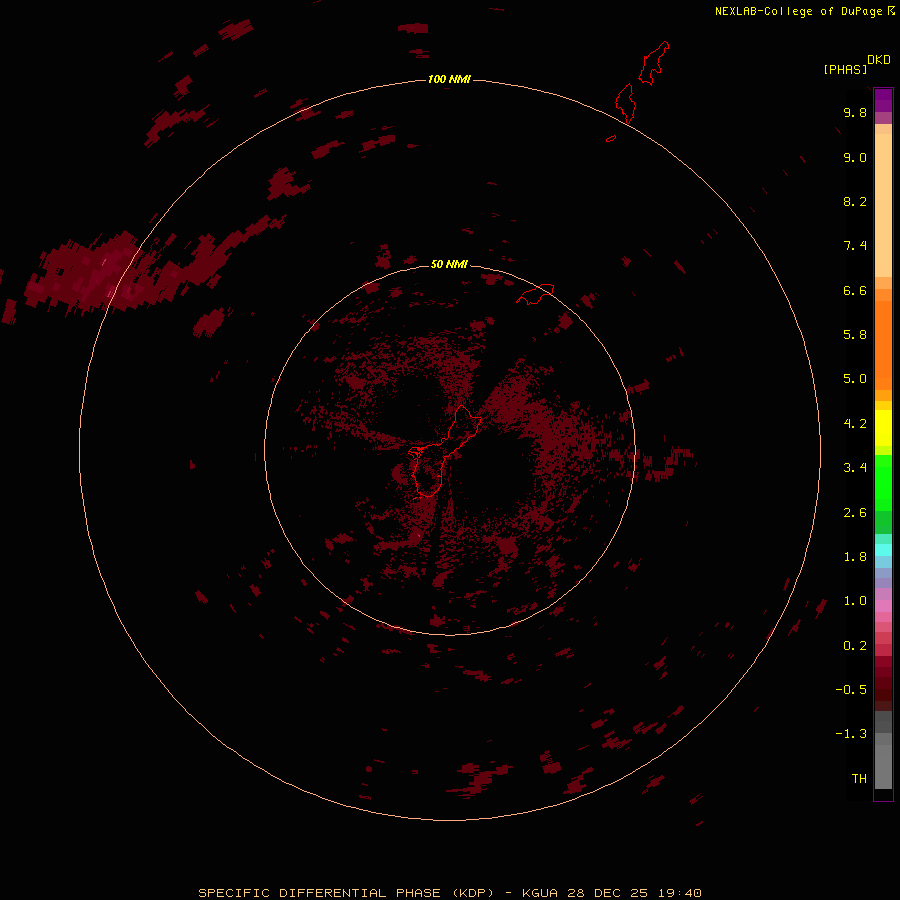Image resolution: width=900 pixels, height=900 pixels.
Task: Click the DKD units label above color bar
Action: tap(879, 60)
